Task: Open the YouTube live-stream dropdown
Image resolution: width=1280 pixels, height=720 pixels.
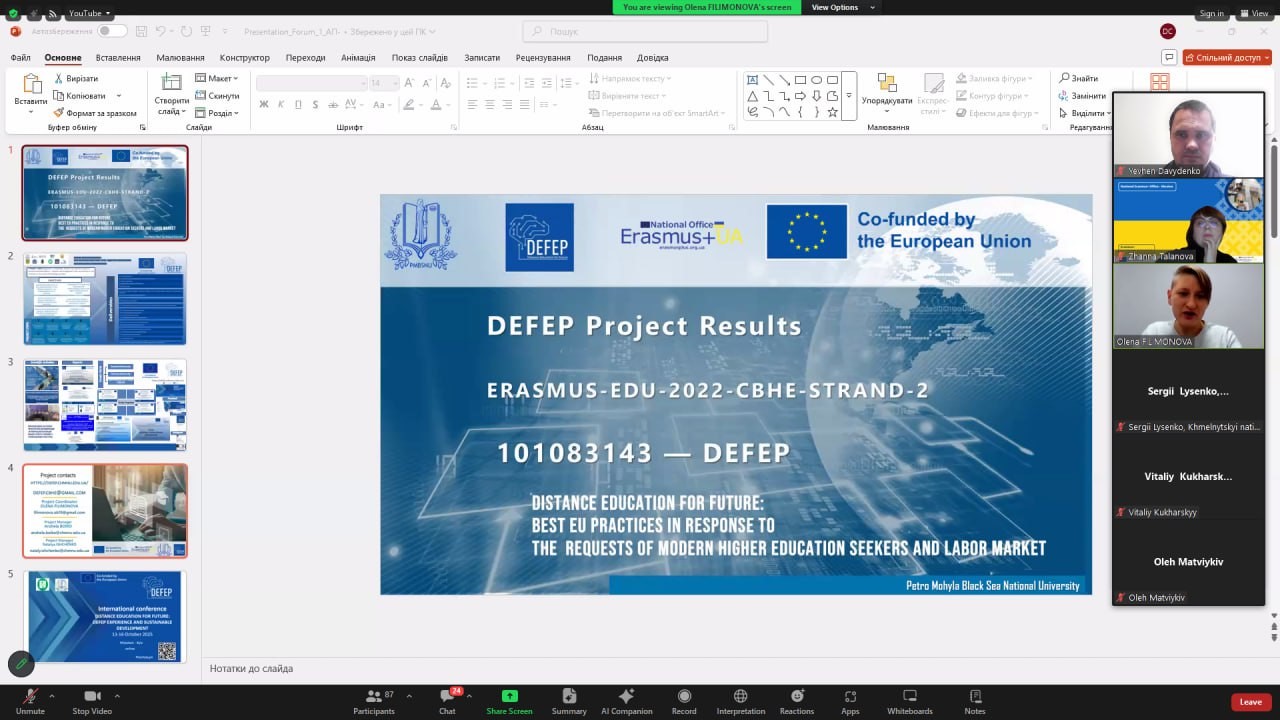Action: (89, 13)
